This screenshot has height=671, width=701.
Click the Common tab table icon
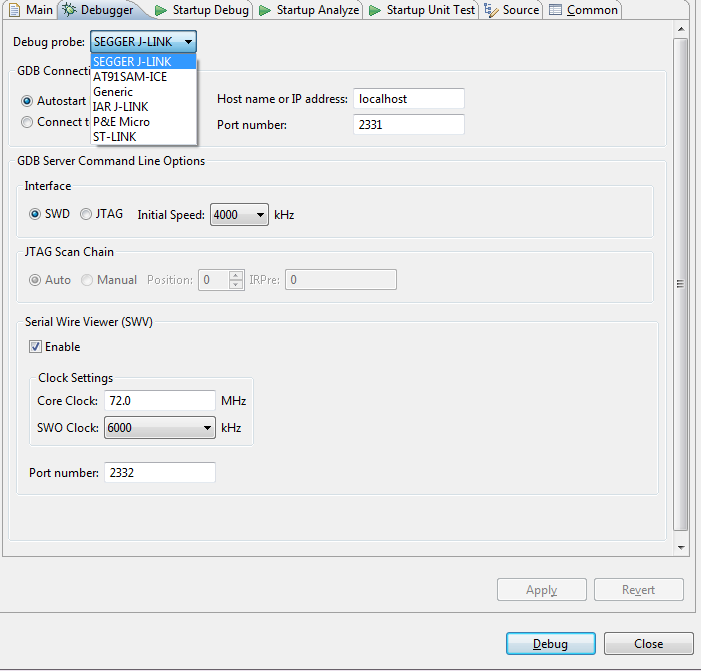[555, 10]
